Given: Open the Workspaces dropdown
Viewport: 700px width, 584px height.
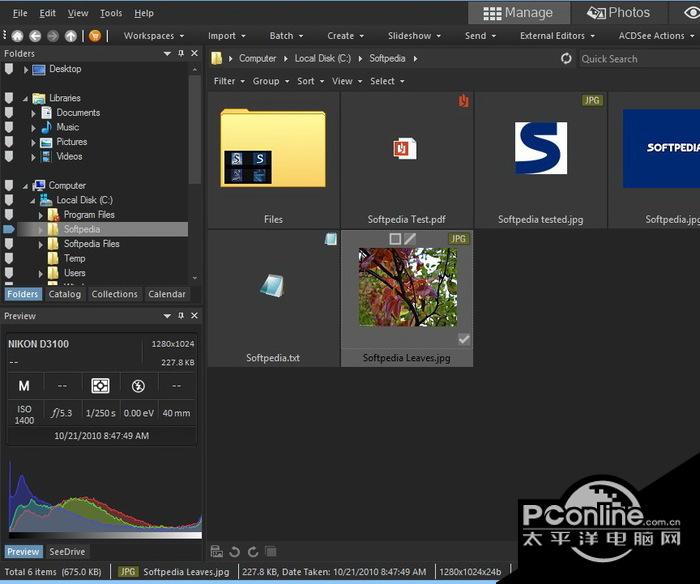Looking at the screenshot, I should [154, 36].
